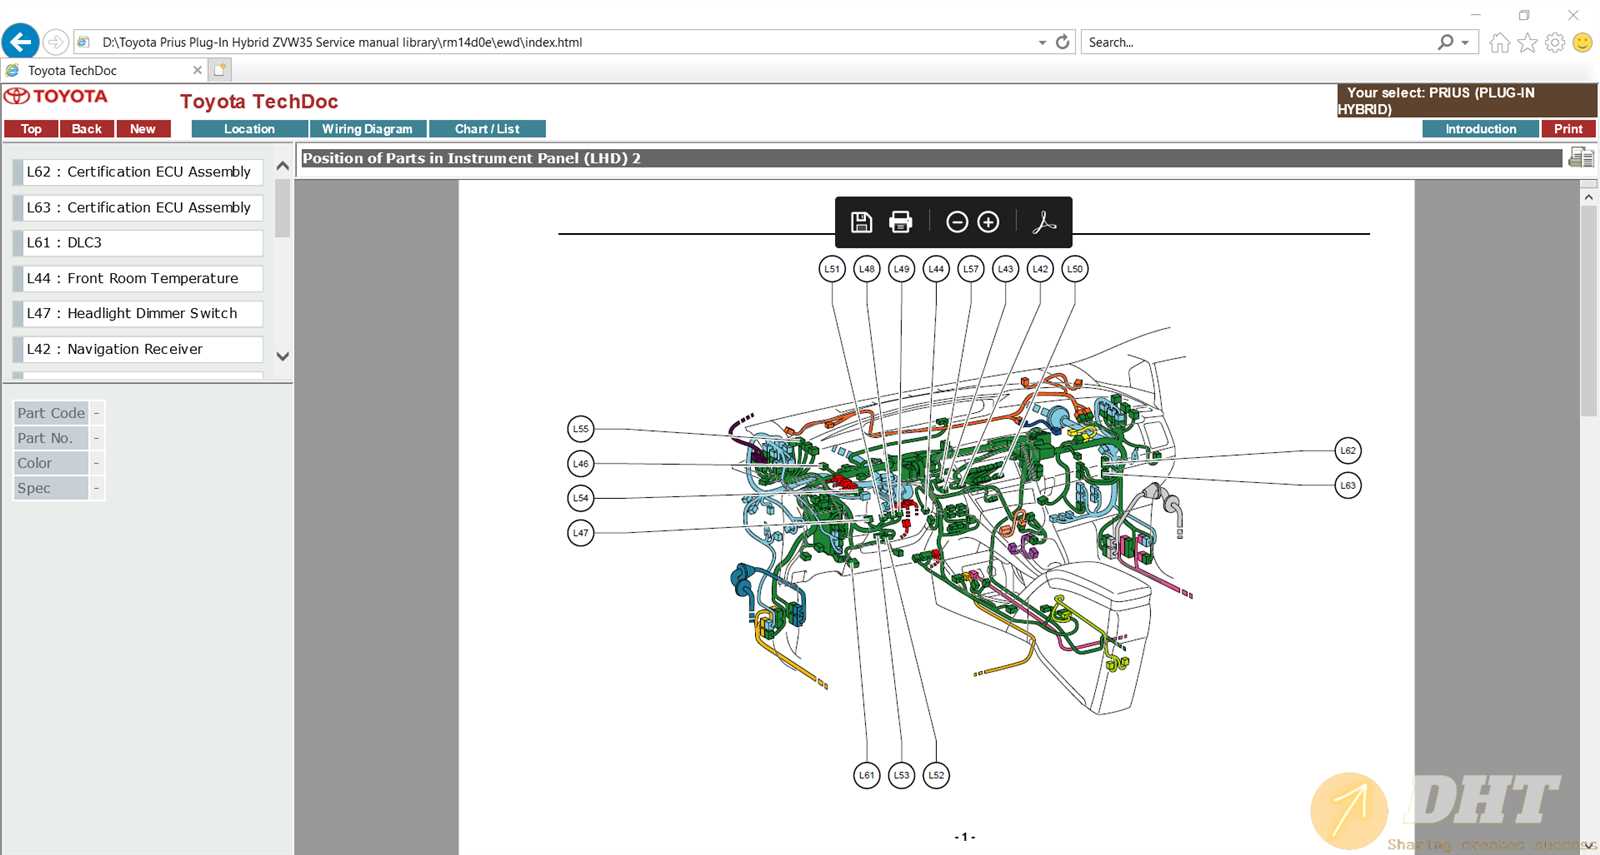Image resolution: width=1600 pixels, height=855 pixels.
Task: Click the smiley feedback icon
Action: [x=1582, y=42]
